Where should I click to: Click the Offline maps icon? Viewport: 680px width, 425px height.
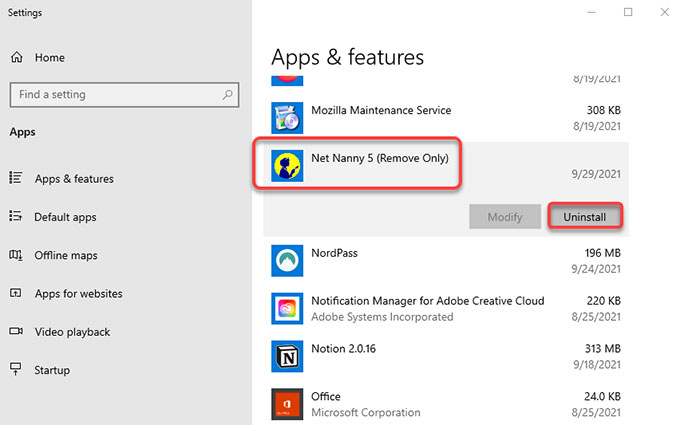click(16, 255)
